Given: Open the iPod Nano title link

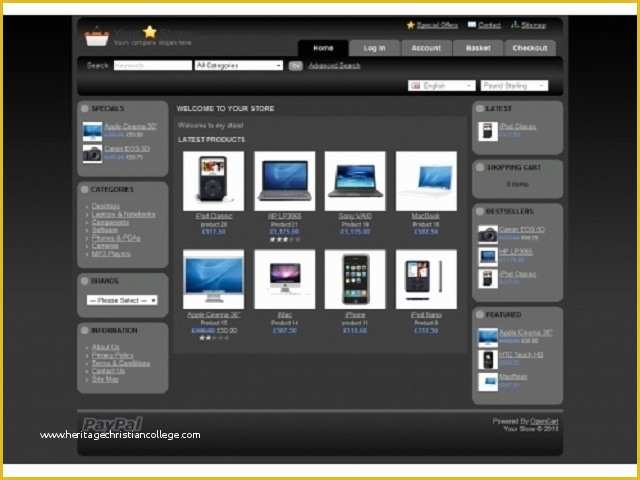Looking at the screenshot, I should coord(426,315).
